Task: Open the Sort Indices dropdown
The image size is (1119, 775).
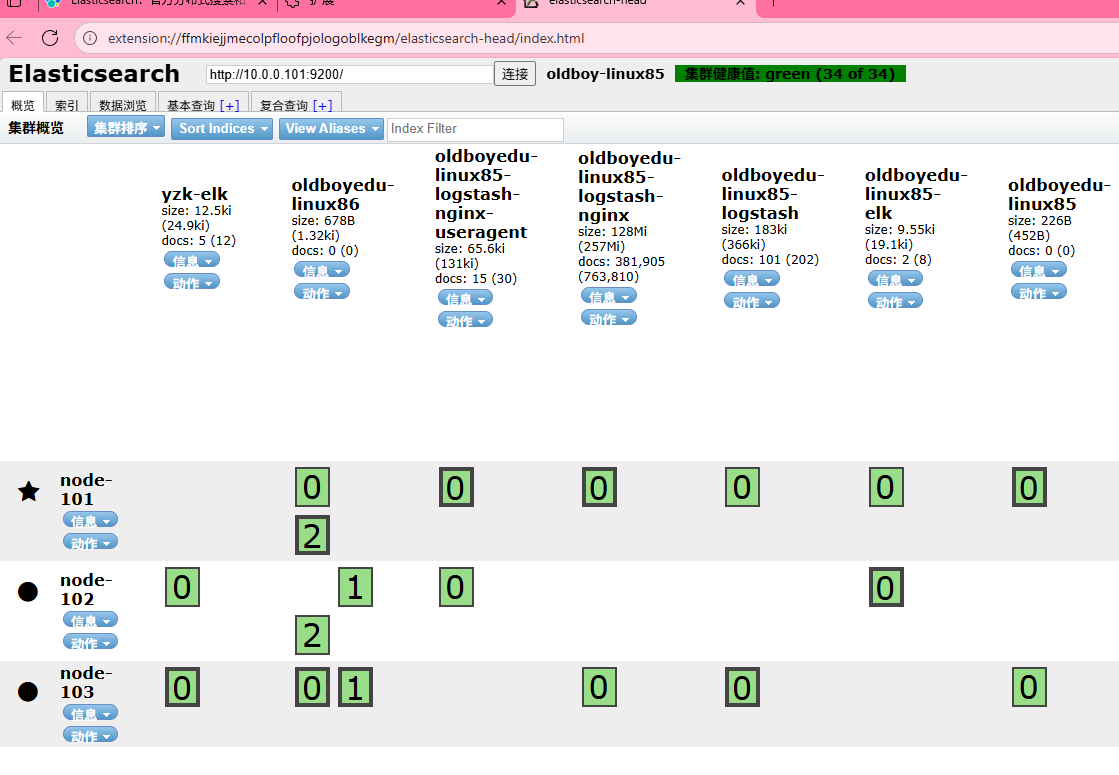Action: [222, 128]
